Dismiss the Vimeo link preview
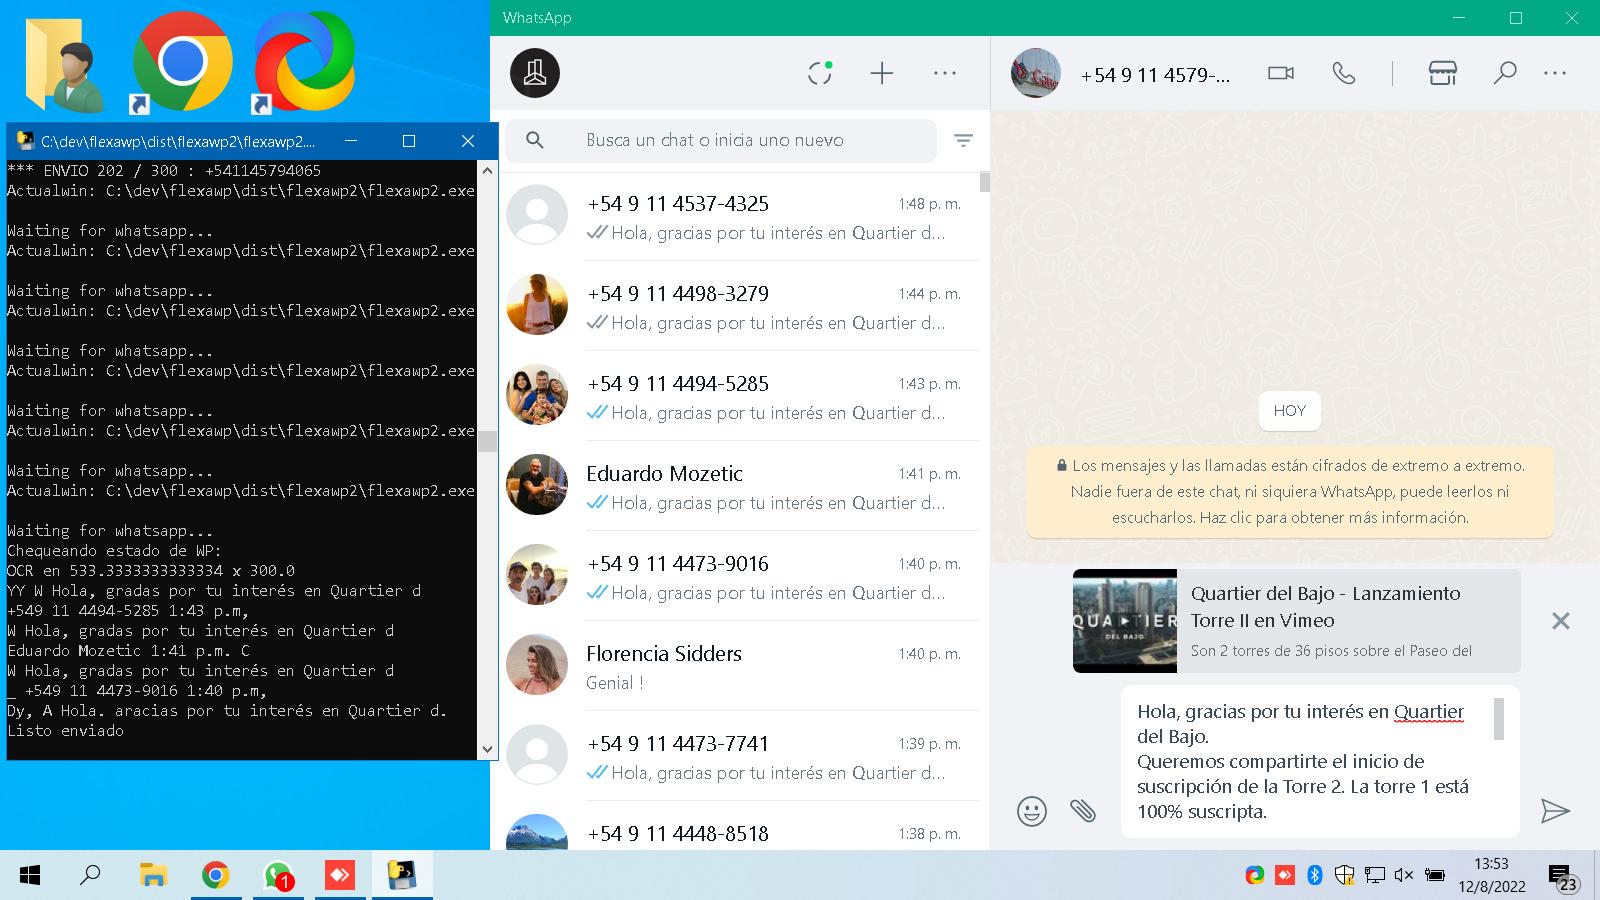 (x=1560, y=621)
